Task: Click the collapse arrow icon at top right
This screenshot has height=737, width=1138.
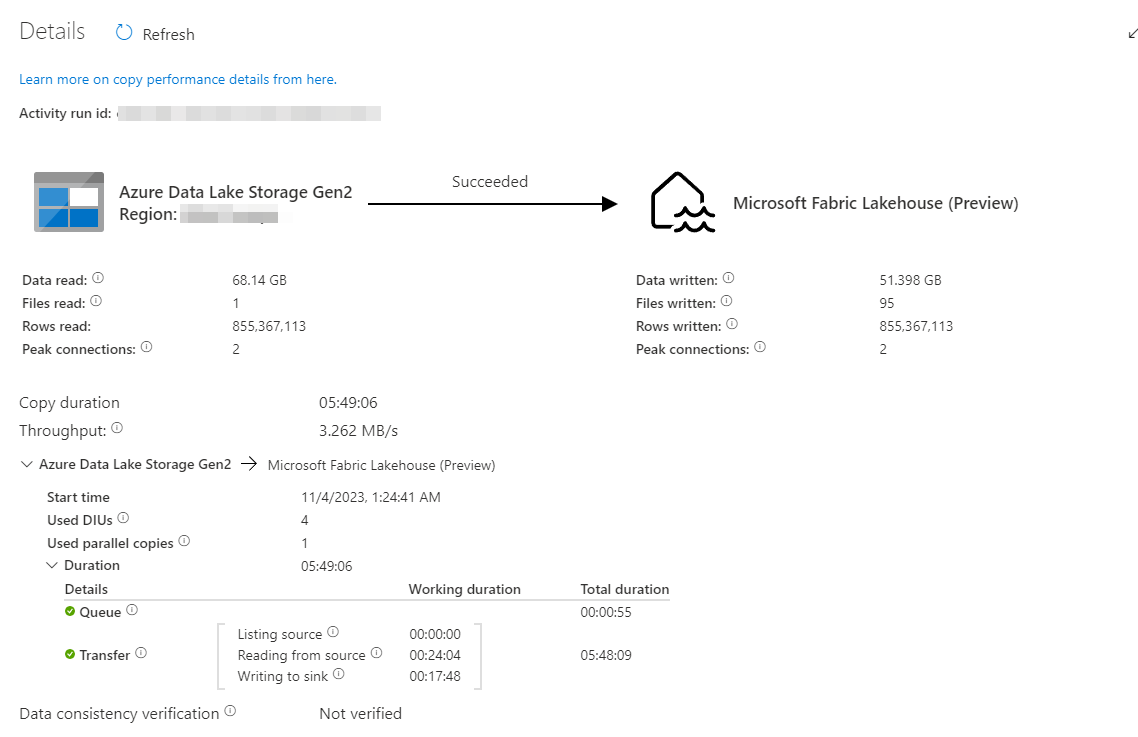Action: tap(1132, 33)
